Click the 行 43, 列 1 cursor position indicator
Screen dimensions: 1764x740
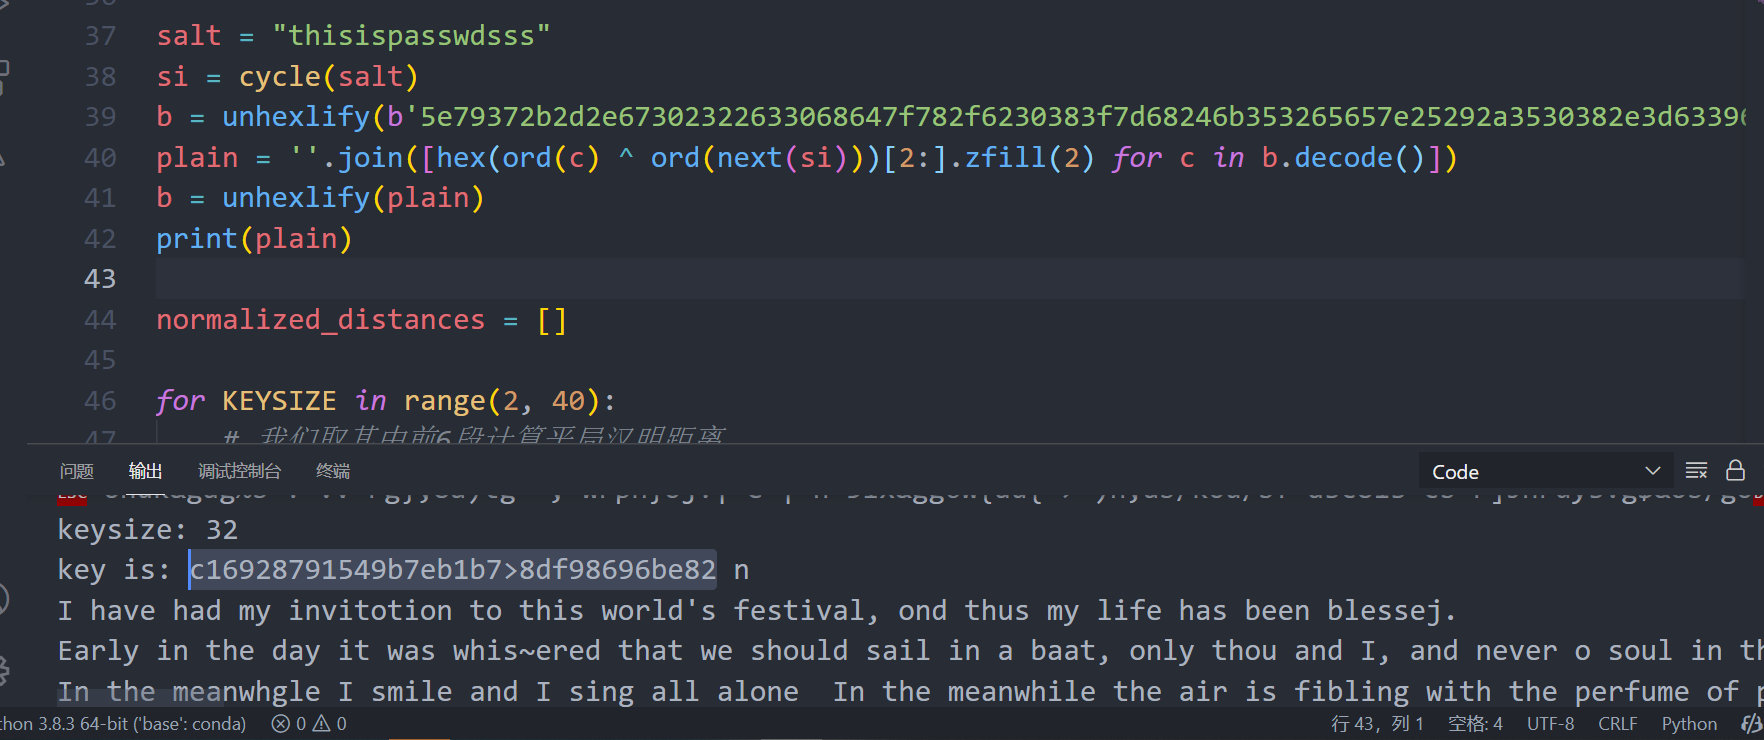click(x=1377, y=723)
